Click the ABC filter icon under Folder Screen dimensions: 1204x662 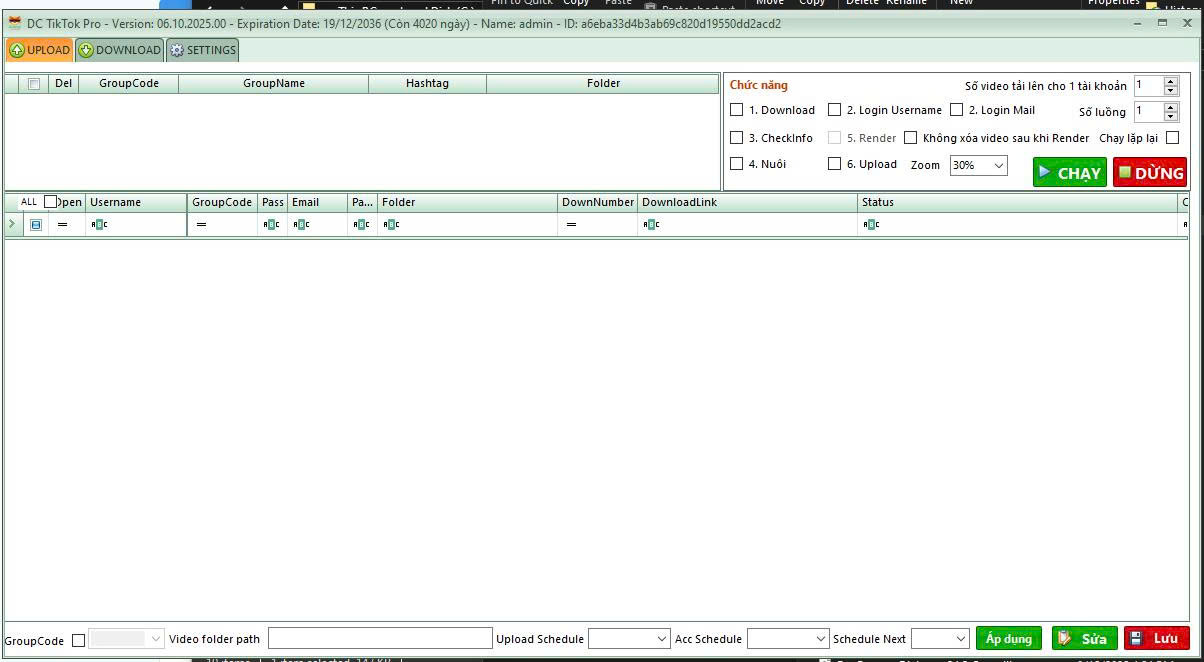pos(391,225)
